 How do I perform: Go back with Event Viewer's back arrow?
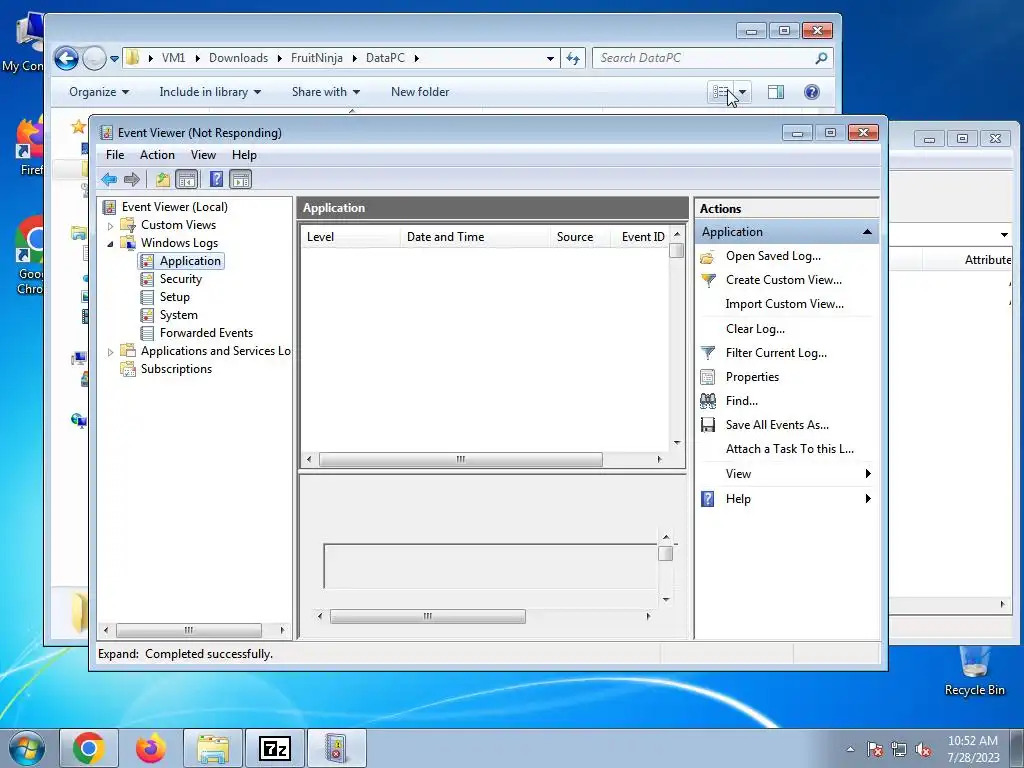[109, 179]
